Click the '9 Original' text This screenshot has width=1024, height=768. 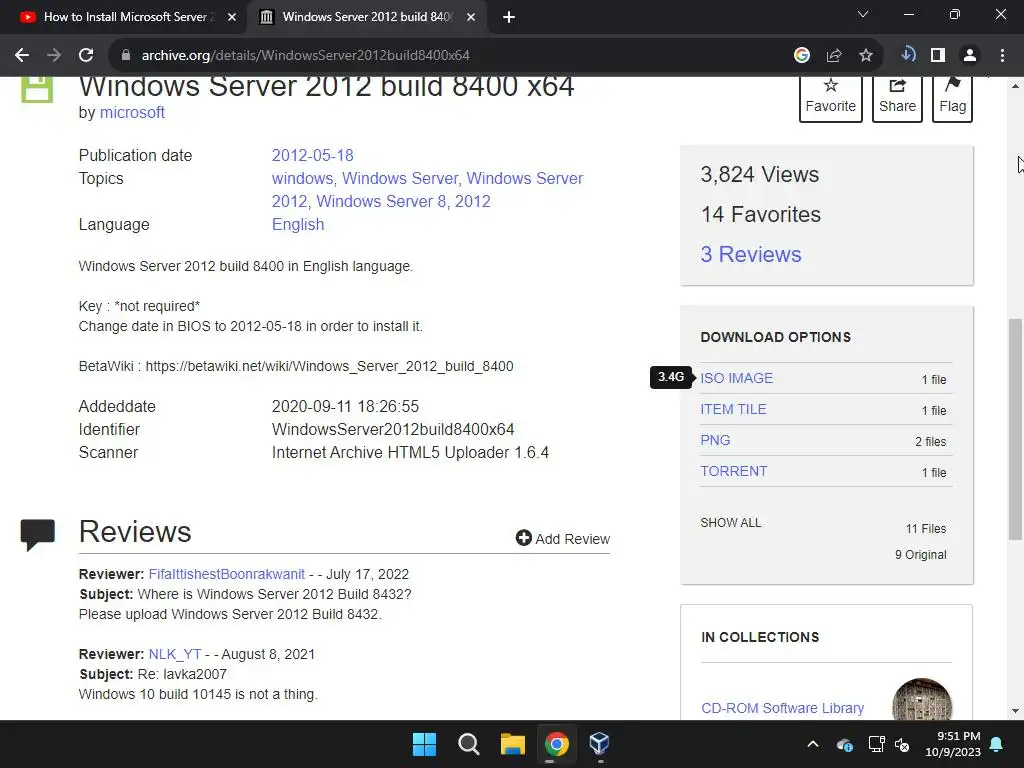pyautogui.click(x=920, y=554)
